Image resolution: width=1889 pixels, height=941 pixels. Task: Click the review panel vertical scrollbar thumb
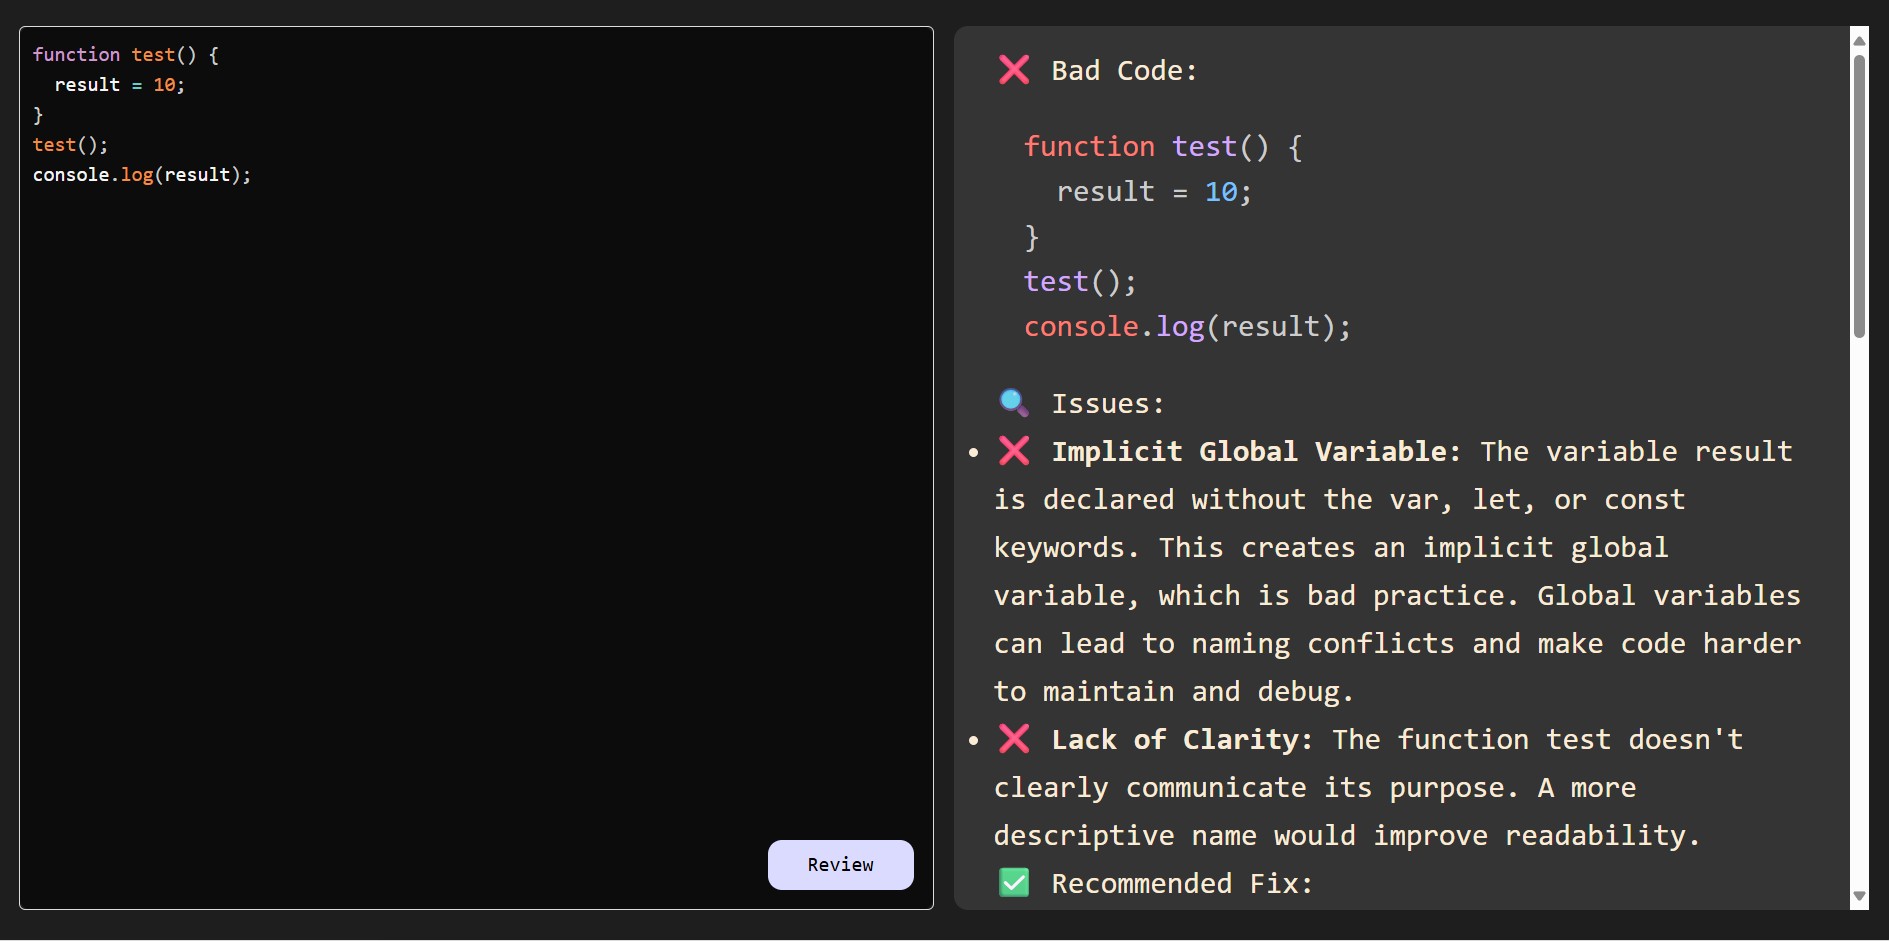(1859, 195)
